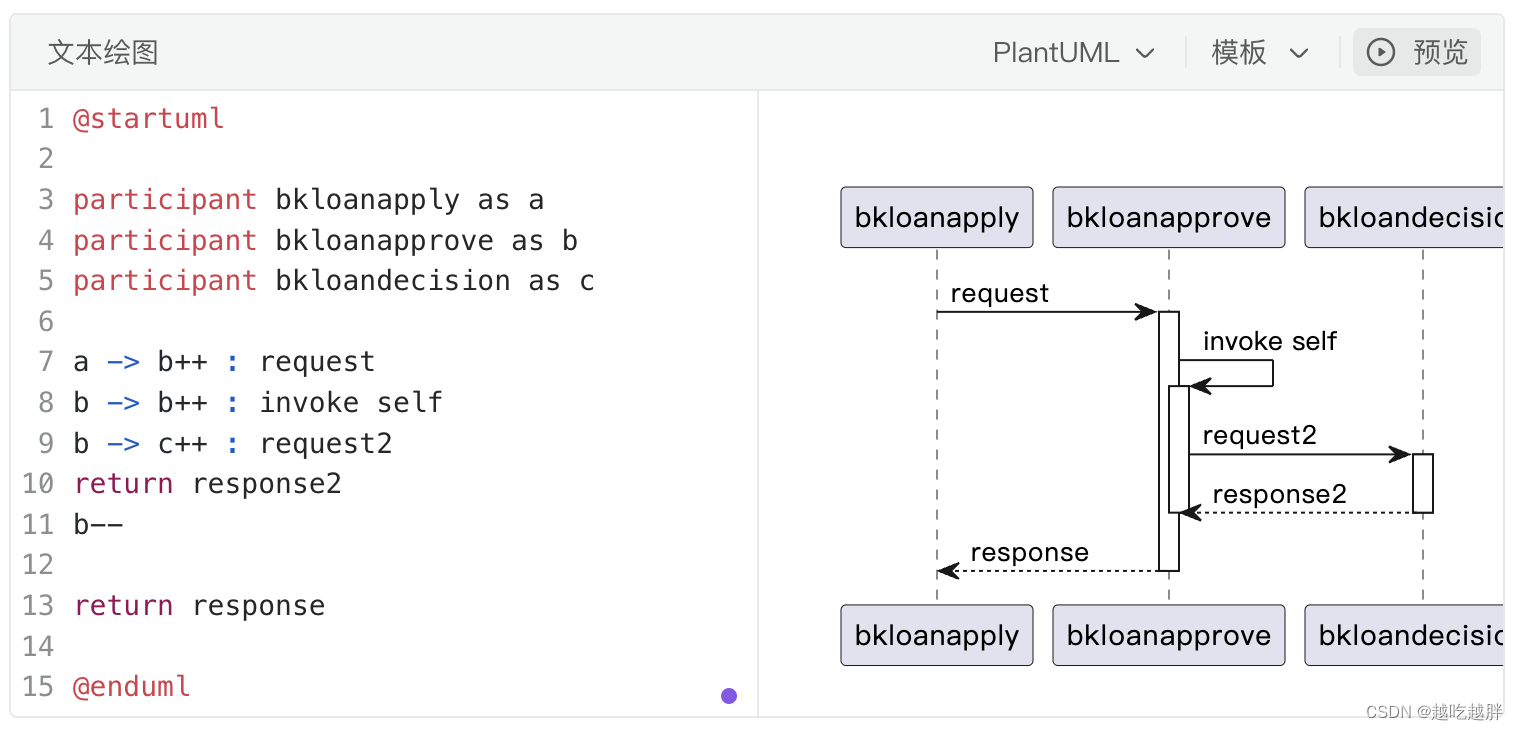Click the bottom bkloanapprove participant box

click(x=1168, y=635)
